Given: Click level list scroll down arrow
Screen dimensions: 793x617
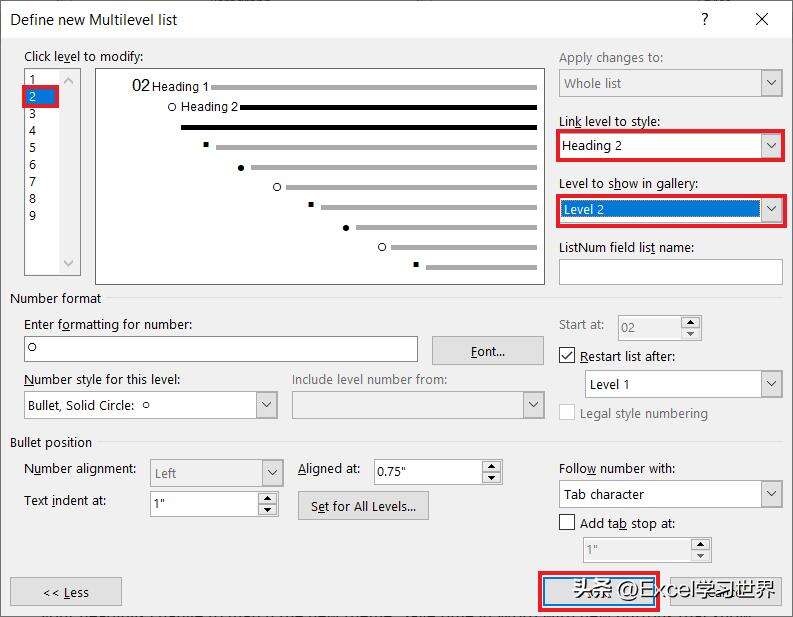Looking at the screenshot, I should (x=69, y=263).
